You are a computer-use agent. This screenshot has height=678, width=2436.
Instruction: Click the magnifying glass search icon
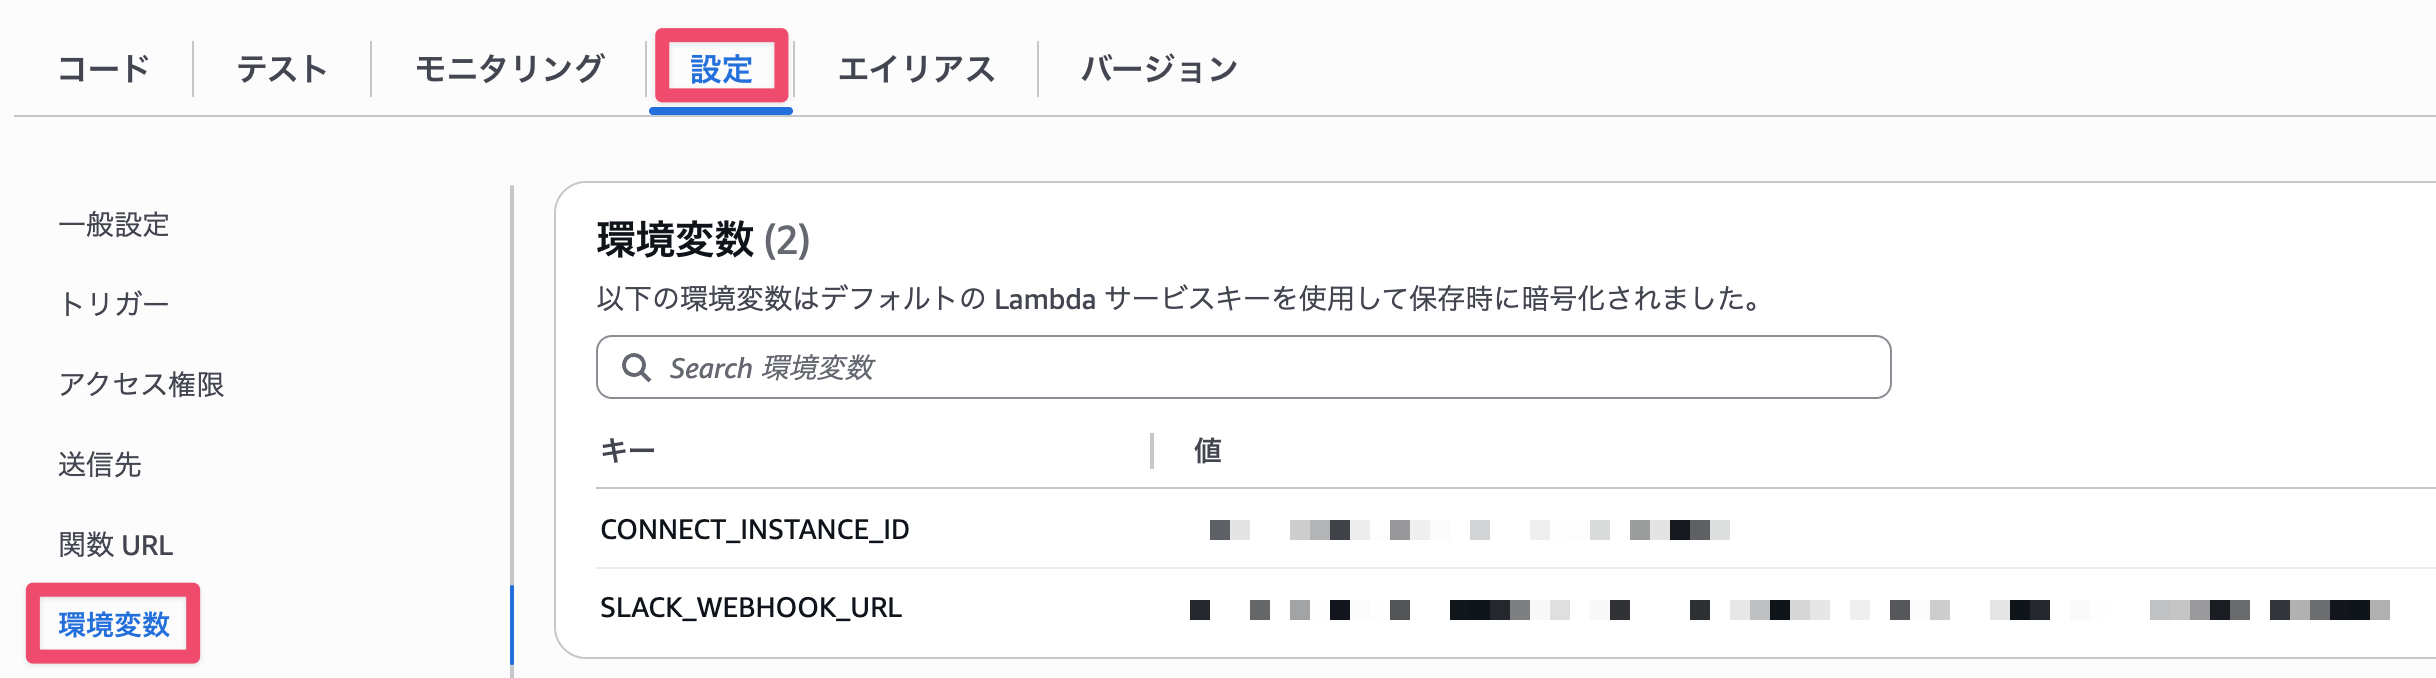click(636, 367)
